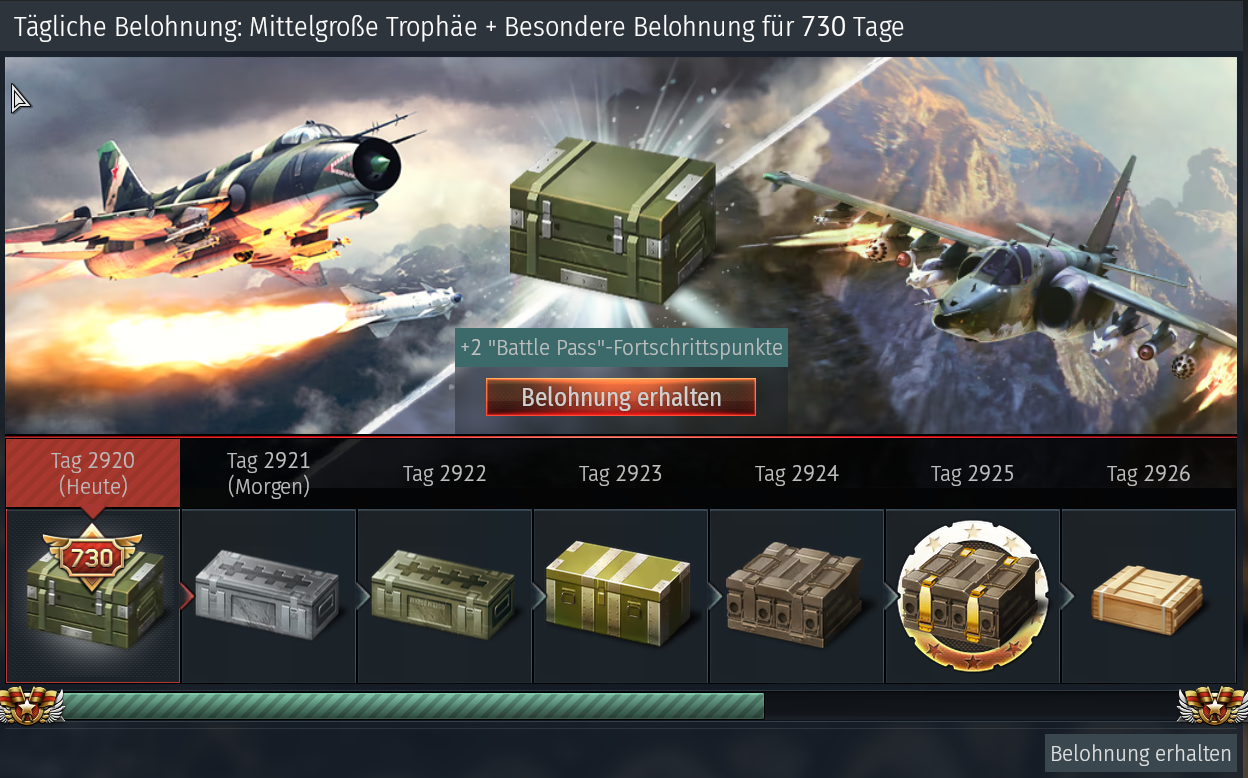This screenshot has width=1248, height=778.
Task: Click the red Belohnung erhalten button
Action: coord(621,397)
